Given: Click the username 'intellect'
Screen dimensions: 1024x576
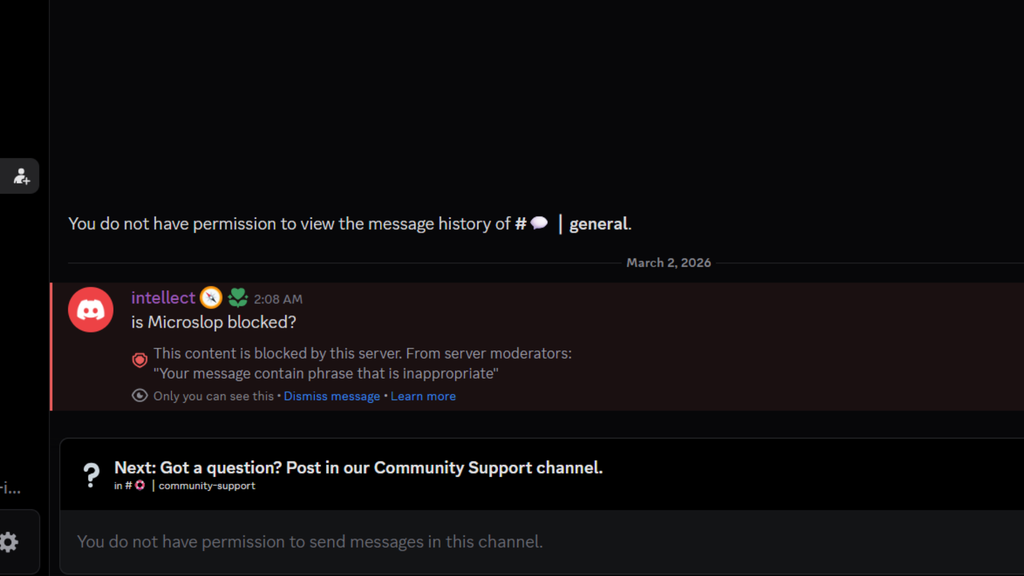Looking at the screenshot, I should point(163,298).
